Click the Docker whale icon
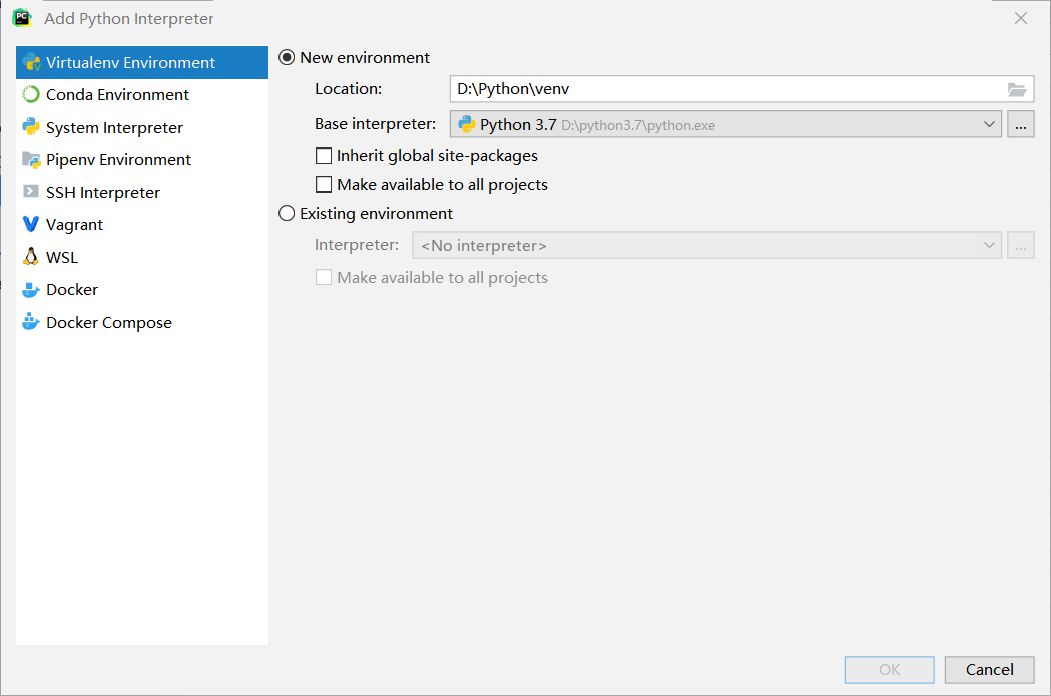This screenshot has height=696, width=1051. click(x=31, y=290)
